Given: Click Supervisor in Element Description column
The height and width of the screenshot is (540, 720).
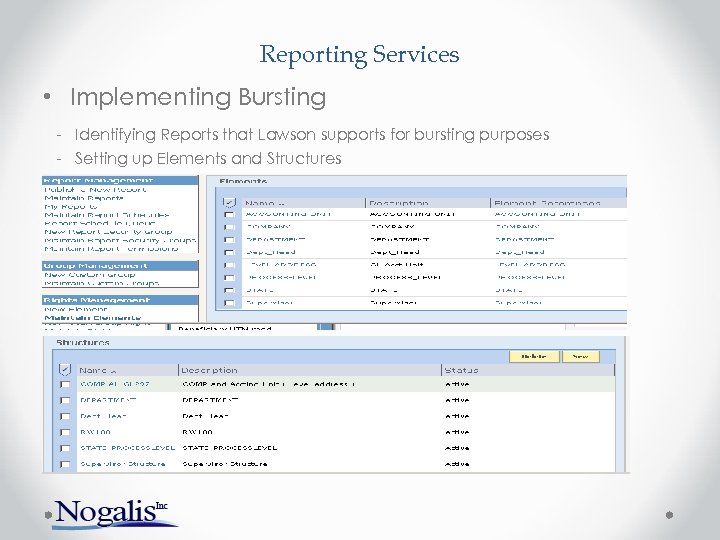Looking at the screenshot, I should pos(518,303).
